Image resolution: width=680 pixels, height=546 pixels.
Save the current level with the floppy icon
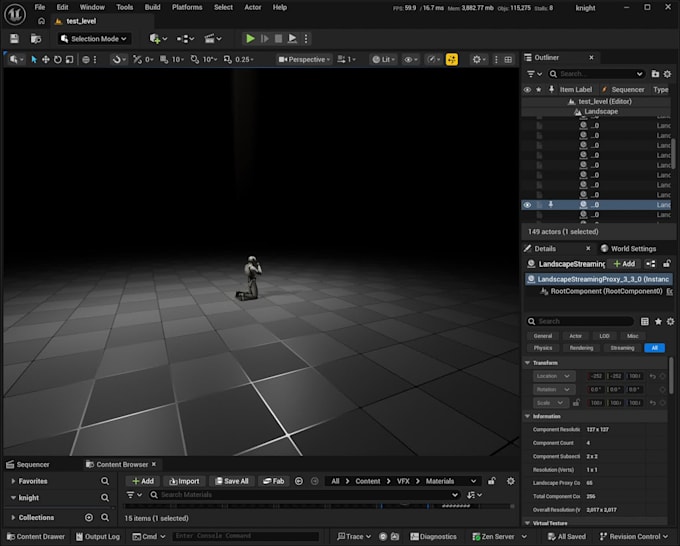pos(14,39)
